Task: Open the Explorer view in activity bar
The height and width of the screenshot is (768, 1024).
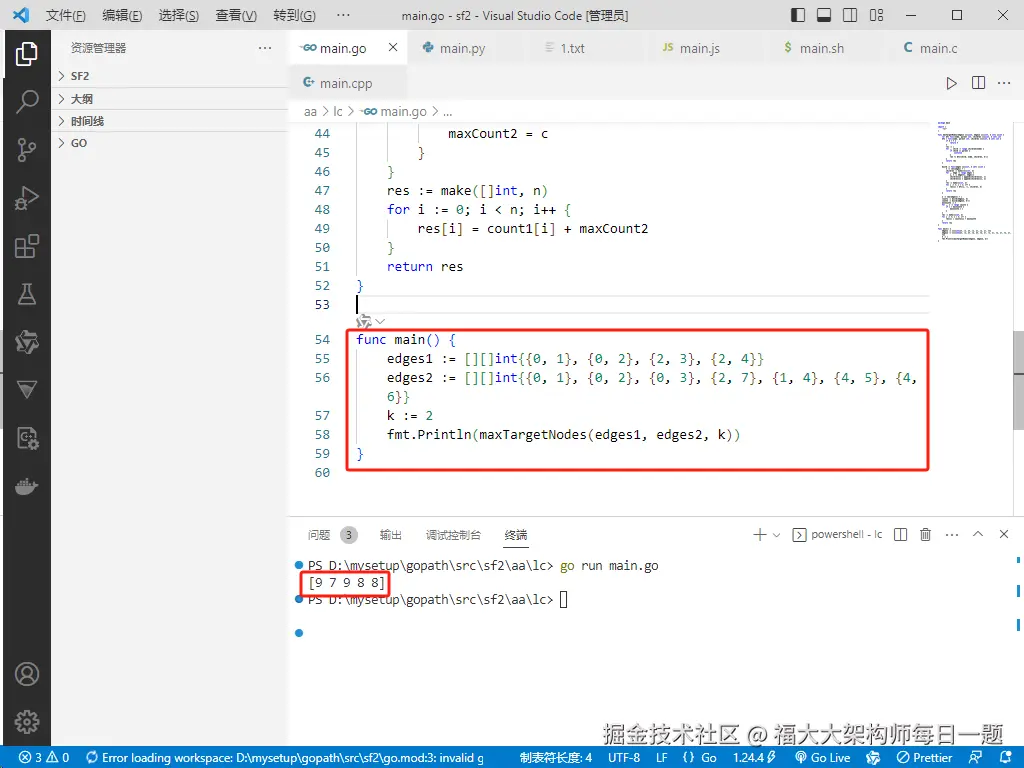Action: coord(27,54)
